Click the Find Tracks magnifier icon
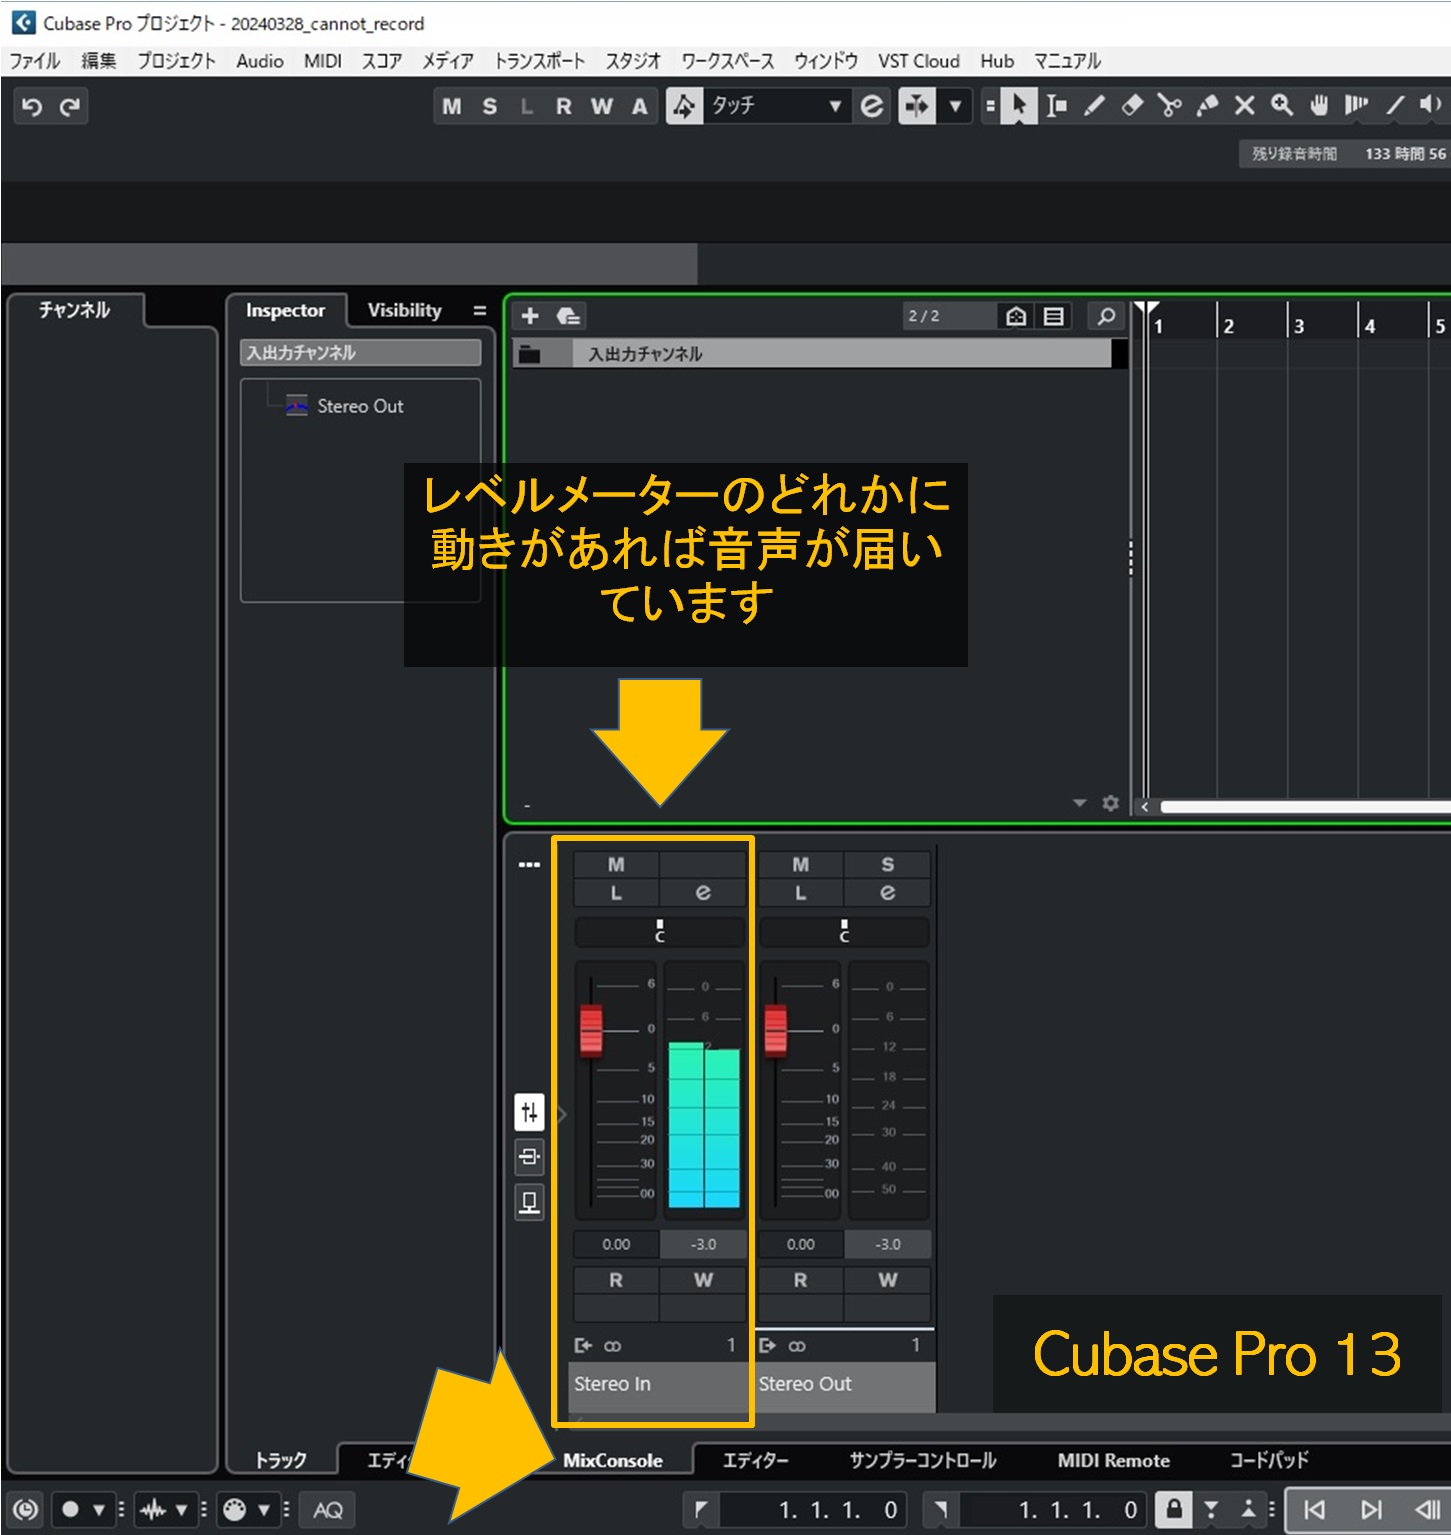Image resolution: width=1451 pixels, height=1535 pixels. [1106, 317]
